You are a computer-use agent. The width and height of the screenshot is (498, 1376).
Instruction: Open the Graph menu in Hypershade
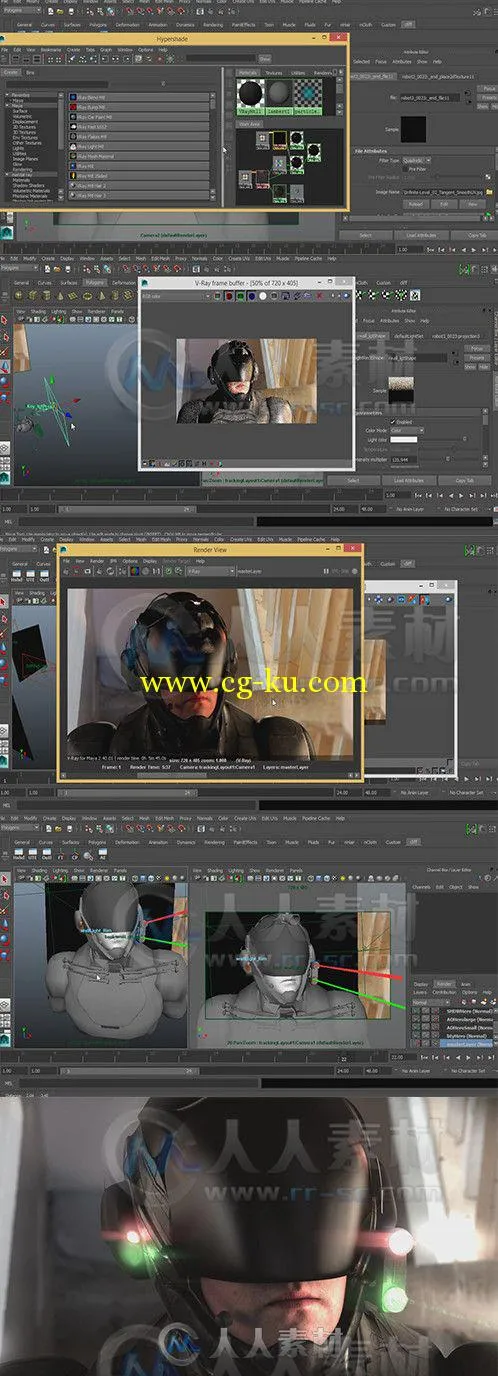click(x=106, y=50)
